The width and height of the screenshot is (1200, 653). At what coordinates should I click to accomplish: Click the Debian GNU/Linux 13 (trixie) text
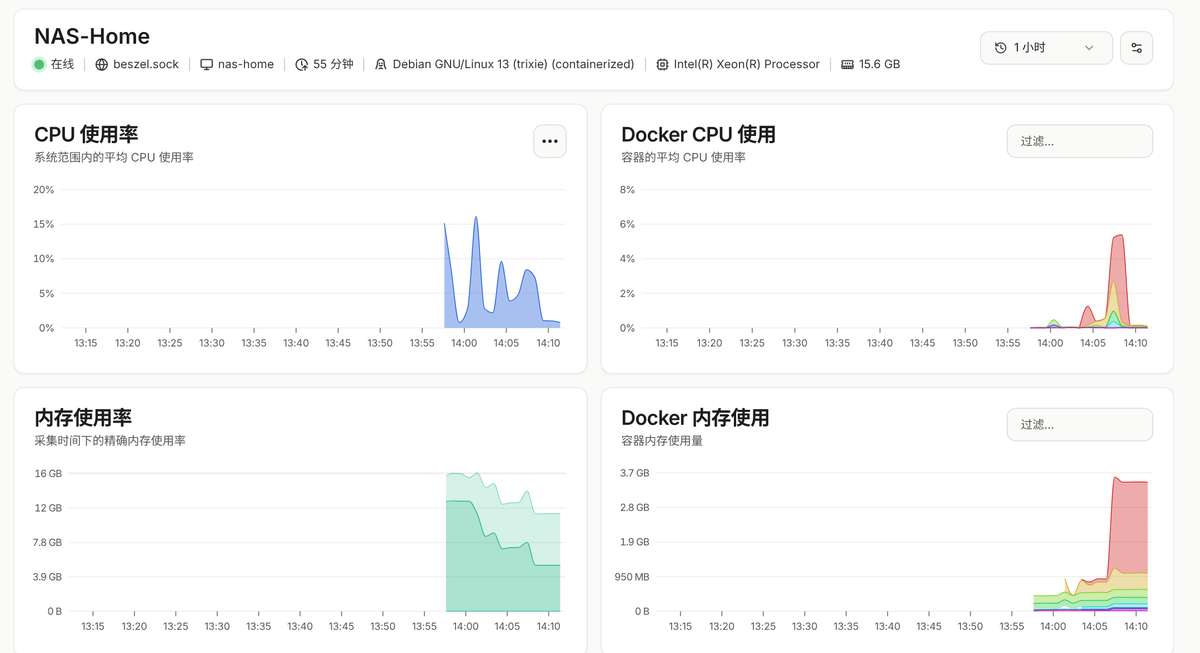(x=513, y=64)
